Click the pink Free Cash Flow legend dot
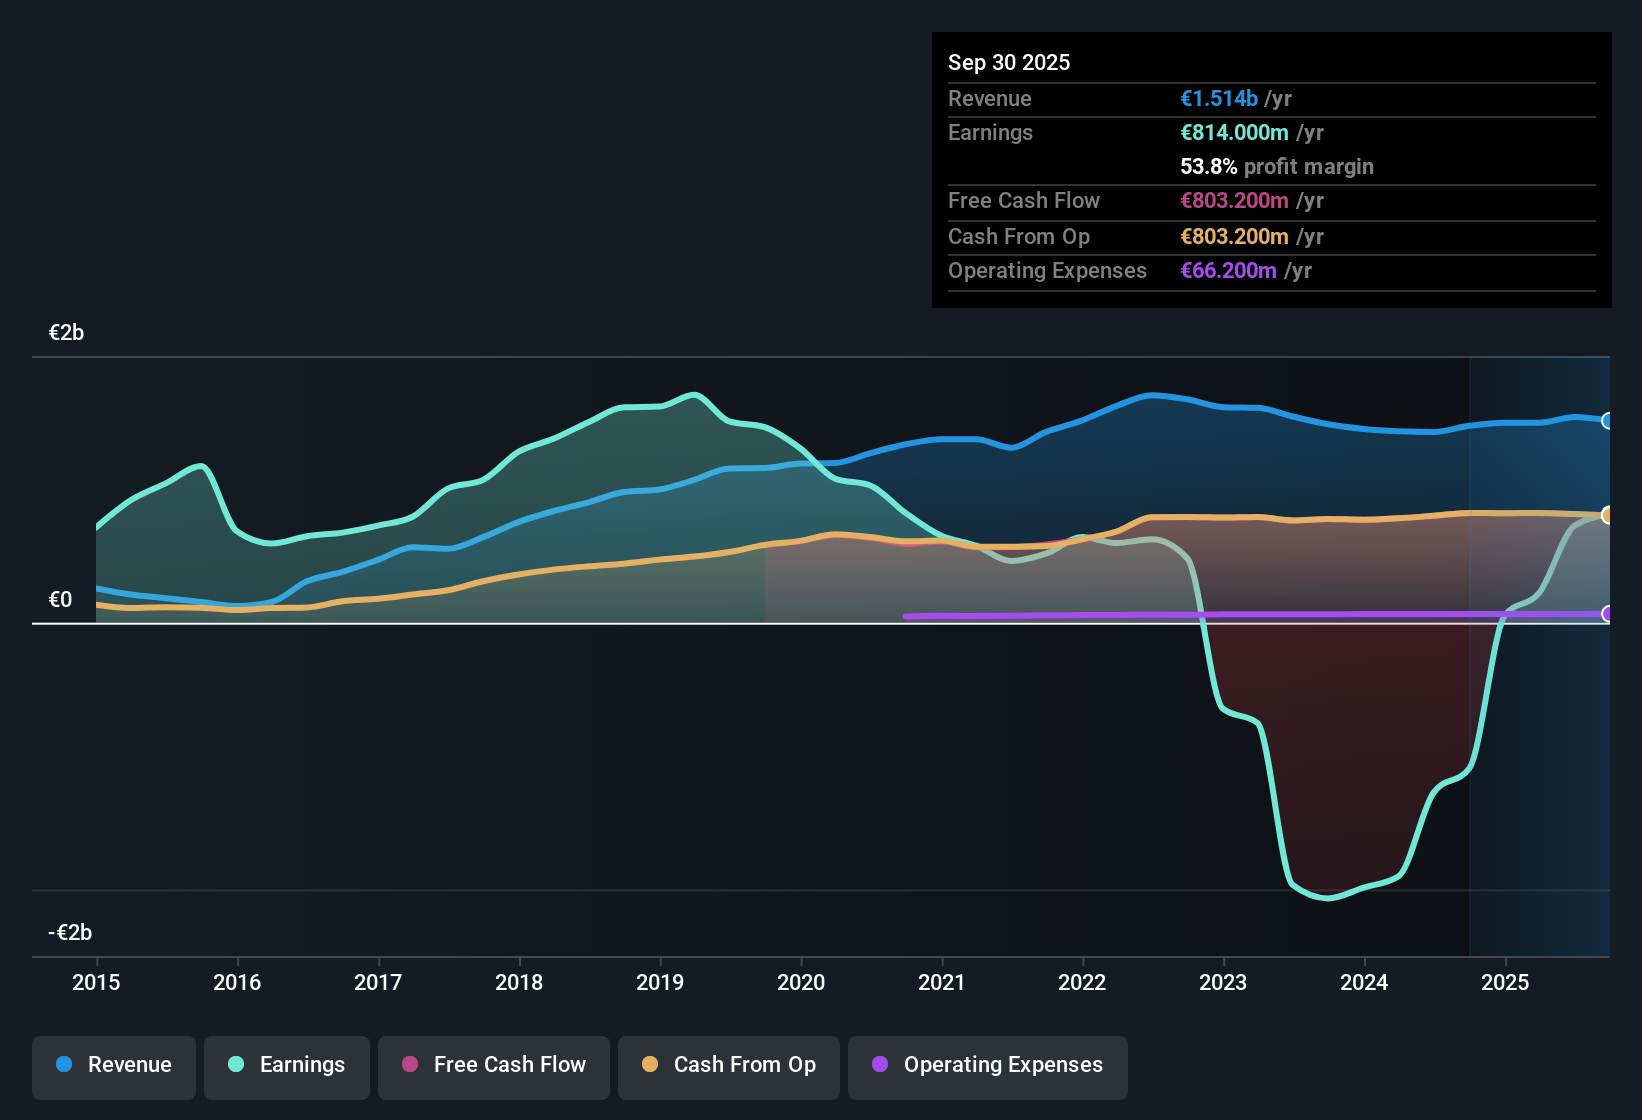 (x=410, y=1065)
